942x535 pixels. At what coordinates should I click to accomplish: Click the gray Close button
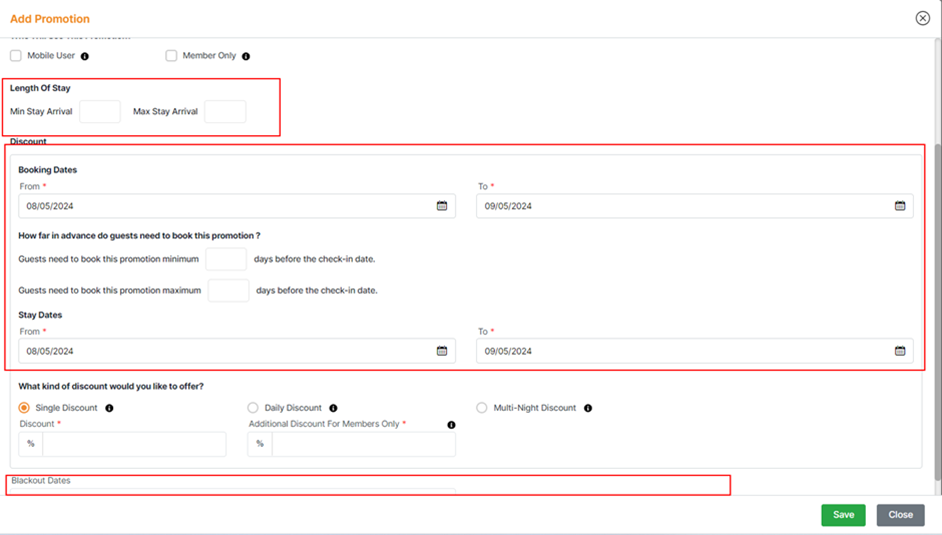point(900,515)
